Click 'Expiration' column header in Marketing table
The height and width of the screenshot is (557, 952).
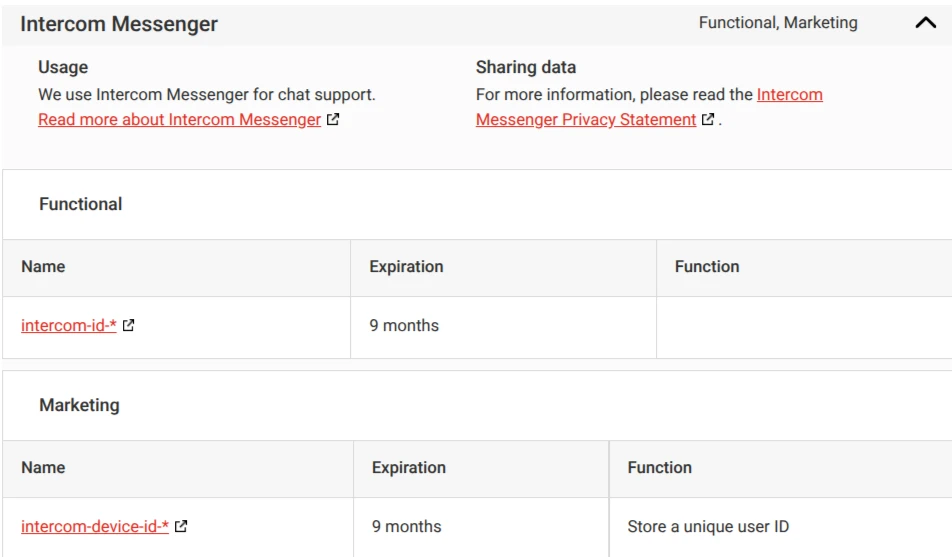409,468
